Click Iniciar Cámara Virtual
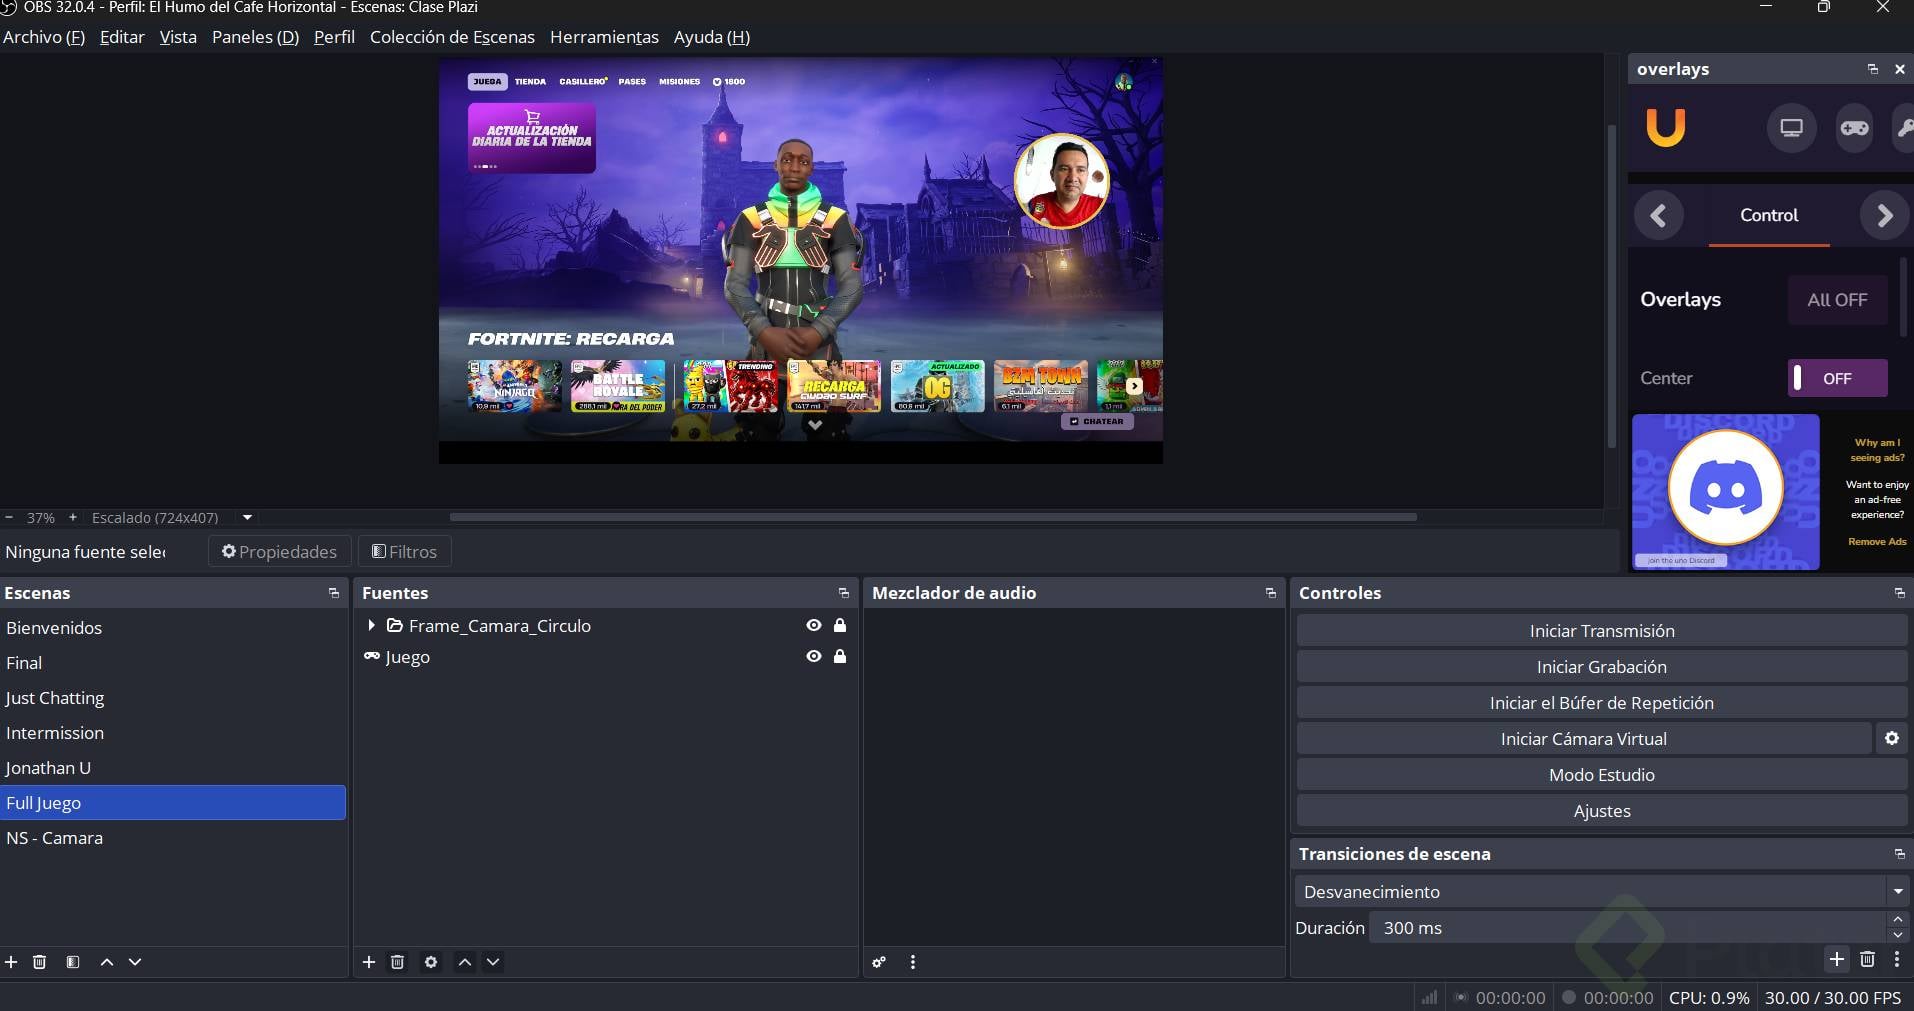The width and height of the screenshot is (1914, 1011). 1584,739
